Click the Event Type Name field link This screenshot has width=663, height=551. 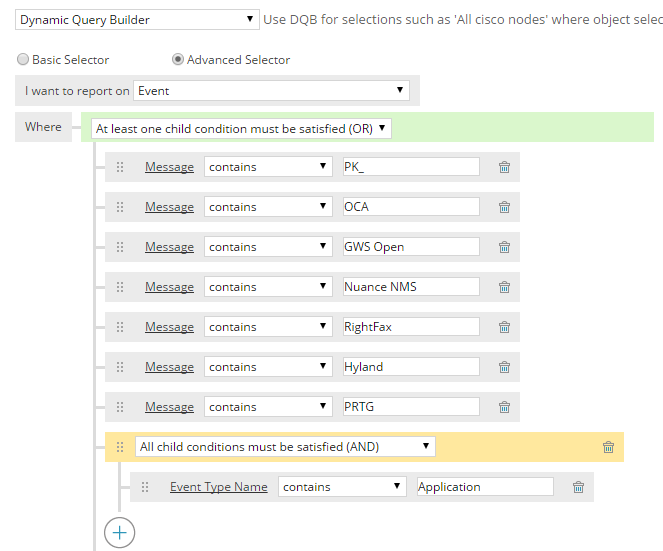[x=219, y=487]
